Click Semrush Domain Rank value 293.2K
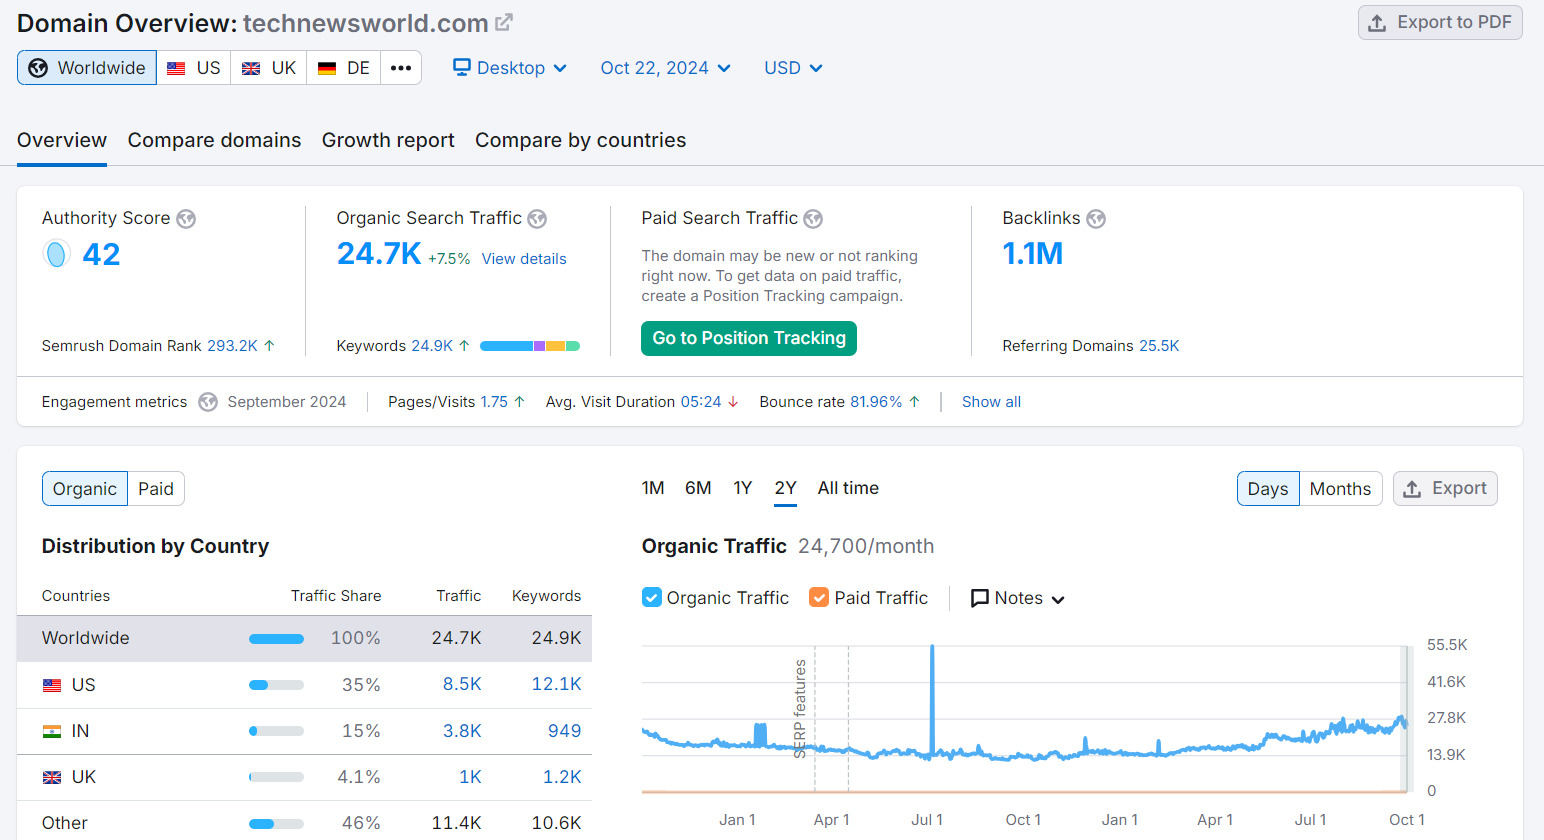This screenshot has width=1544, height=840. (x=232, y=346)
